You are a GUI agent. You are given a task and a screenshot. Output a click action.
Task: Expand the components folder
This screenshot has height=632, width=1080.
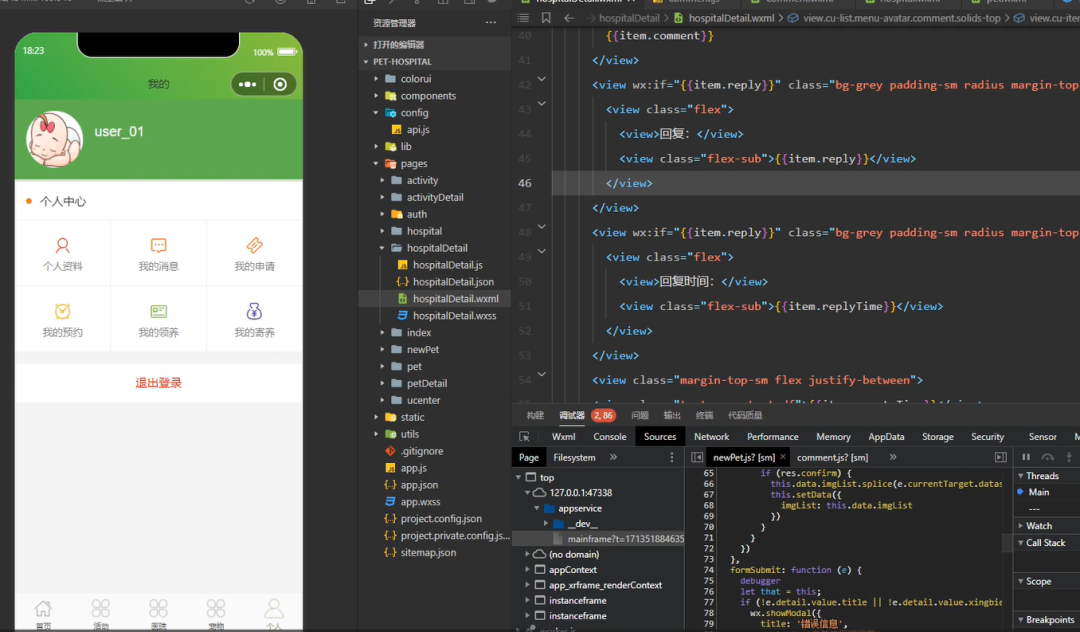[376, 96]
